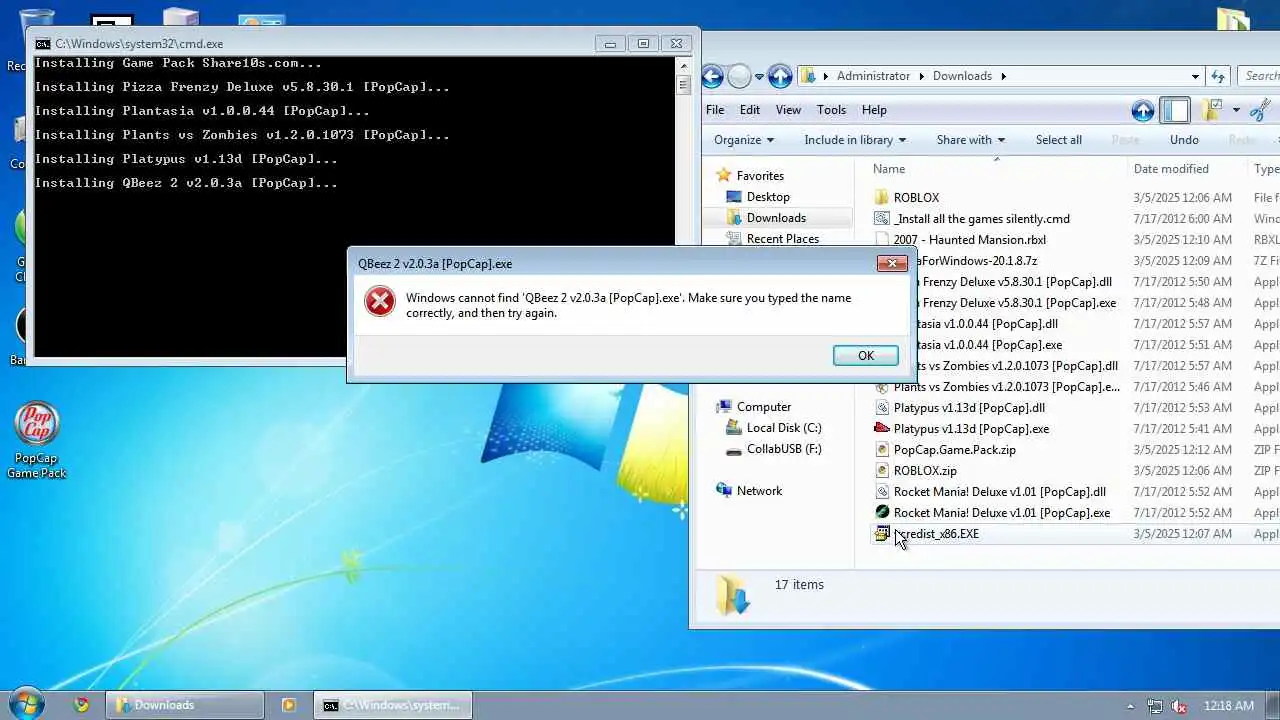Open the Help menu in Explorer
Screen dimensions: 1280x720
coord(874,110)
